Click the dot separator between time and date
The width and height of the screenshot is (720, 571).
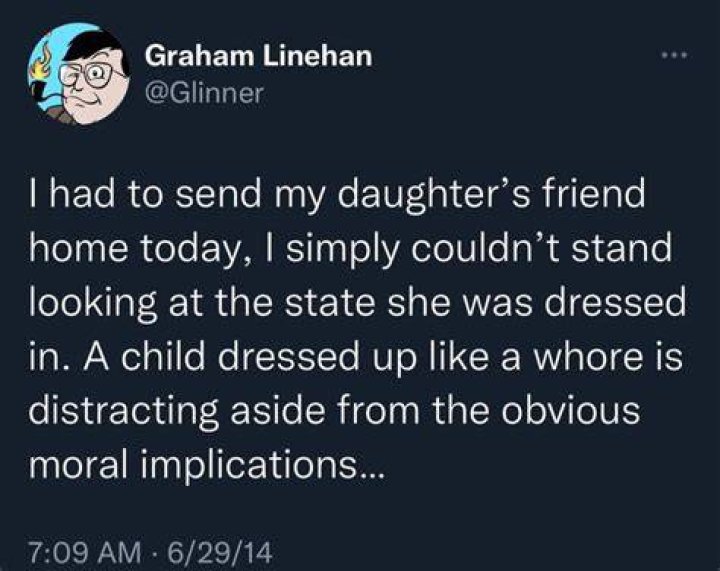[155, 553]
